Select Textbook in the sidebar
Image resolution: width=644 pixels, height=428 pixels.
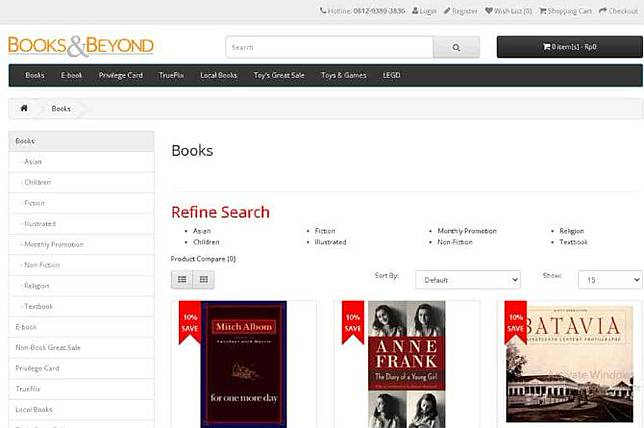pos(81,306)
